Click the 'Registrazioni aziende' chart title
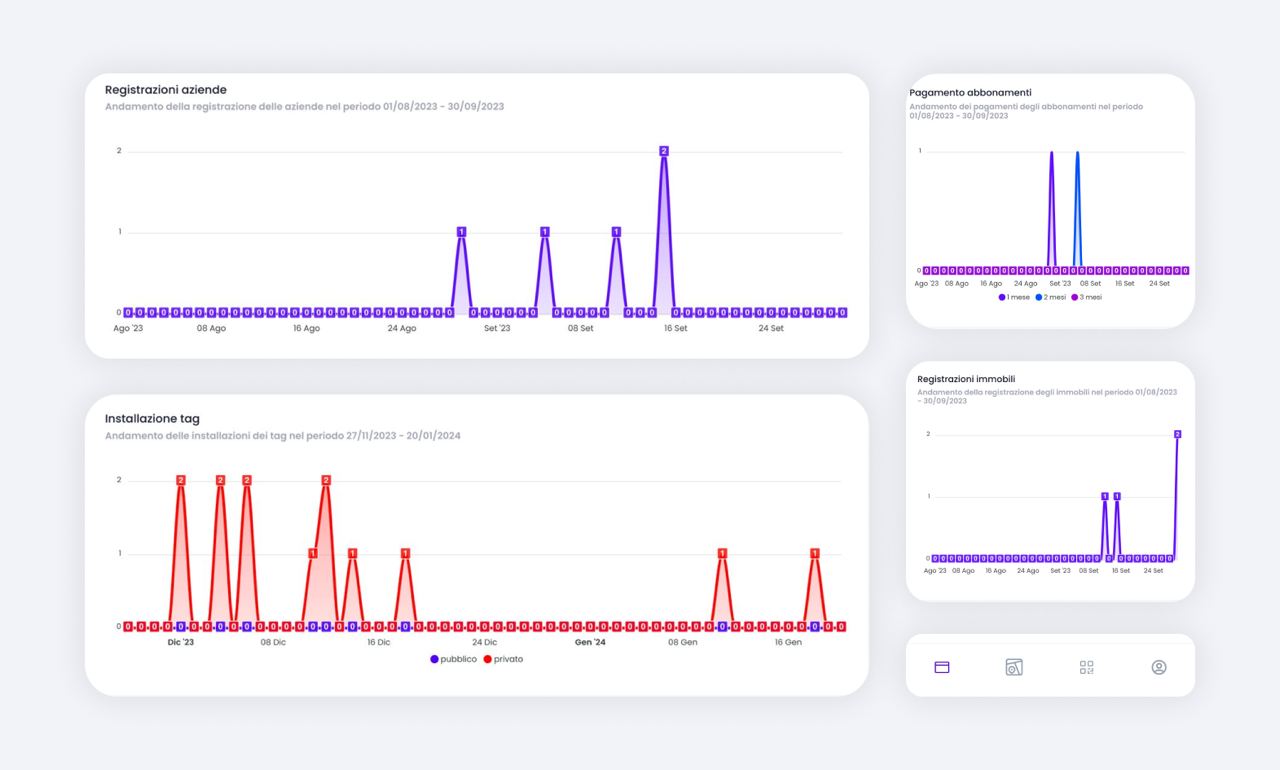This screenshot has width=1280, height=770. pos(166,89)
